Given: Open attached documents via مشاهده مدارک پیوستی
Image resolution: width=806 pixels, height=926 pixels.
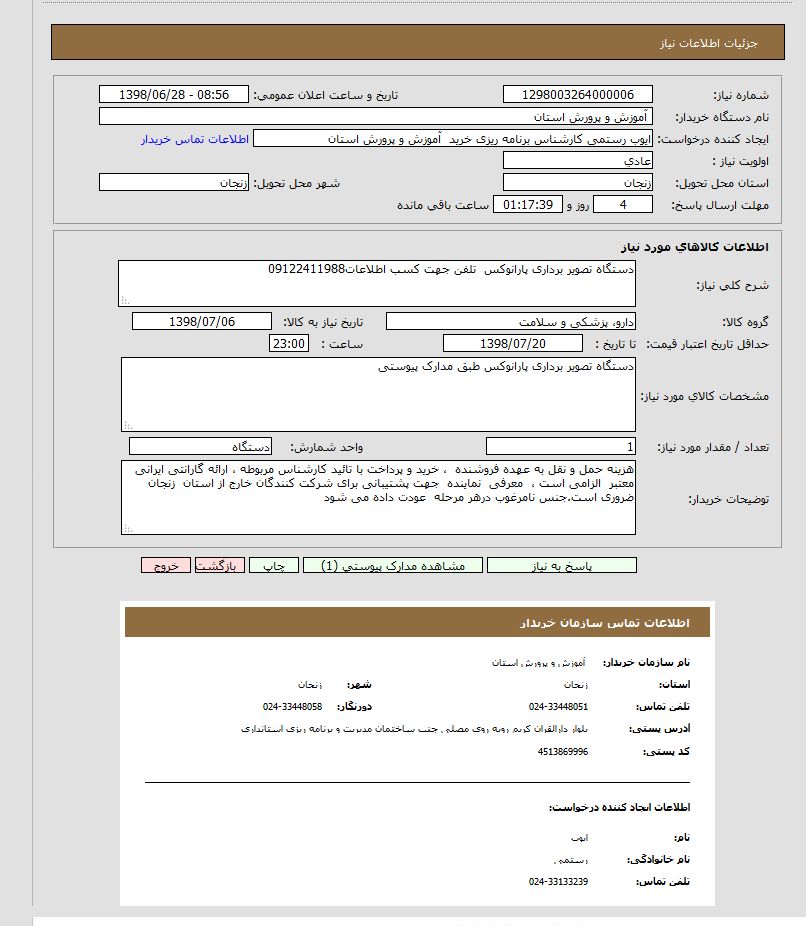Looking at the screenshot, I should [x=393, y=565].
